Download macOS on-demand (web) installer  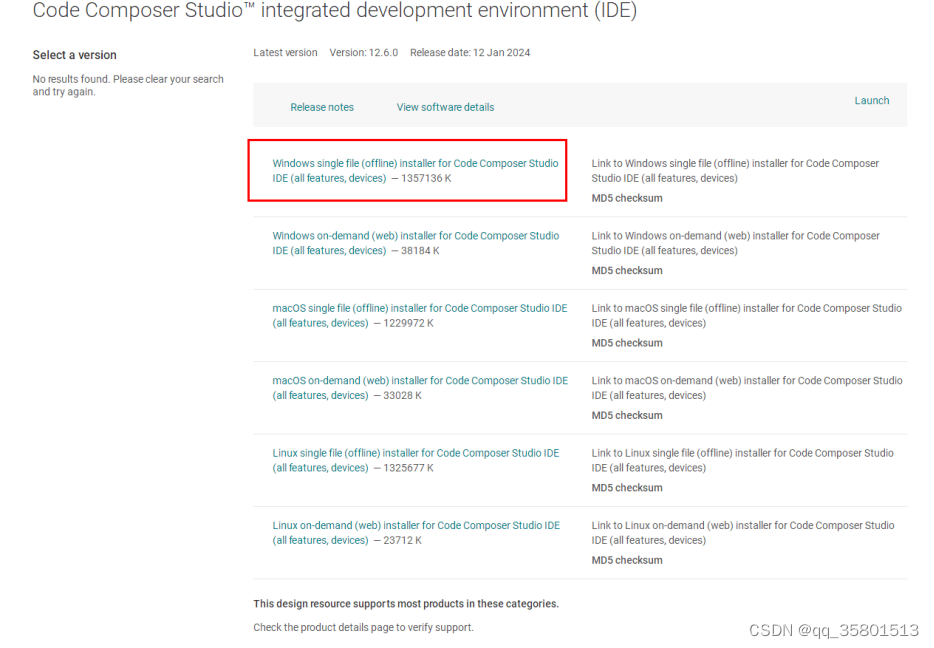point(420,388)
